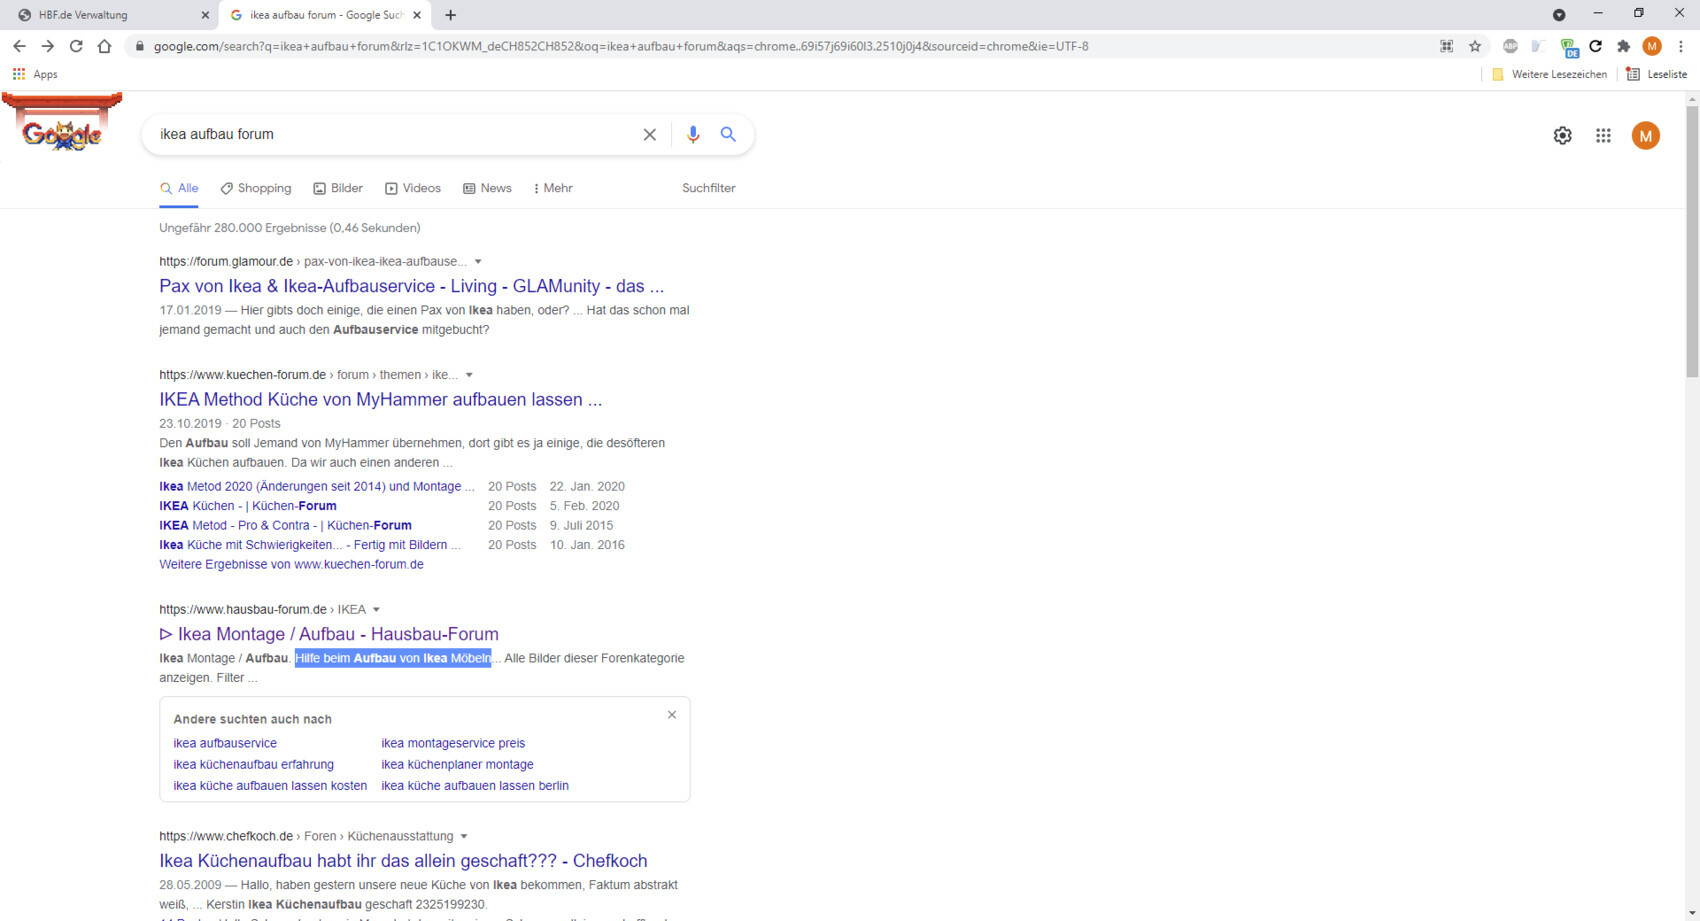The height and width of the screenshot is (921, 1700).
Task: Open Chrome extensions puzzle icon
Action: pyautogui.click(x=1623, y=46)
